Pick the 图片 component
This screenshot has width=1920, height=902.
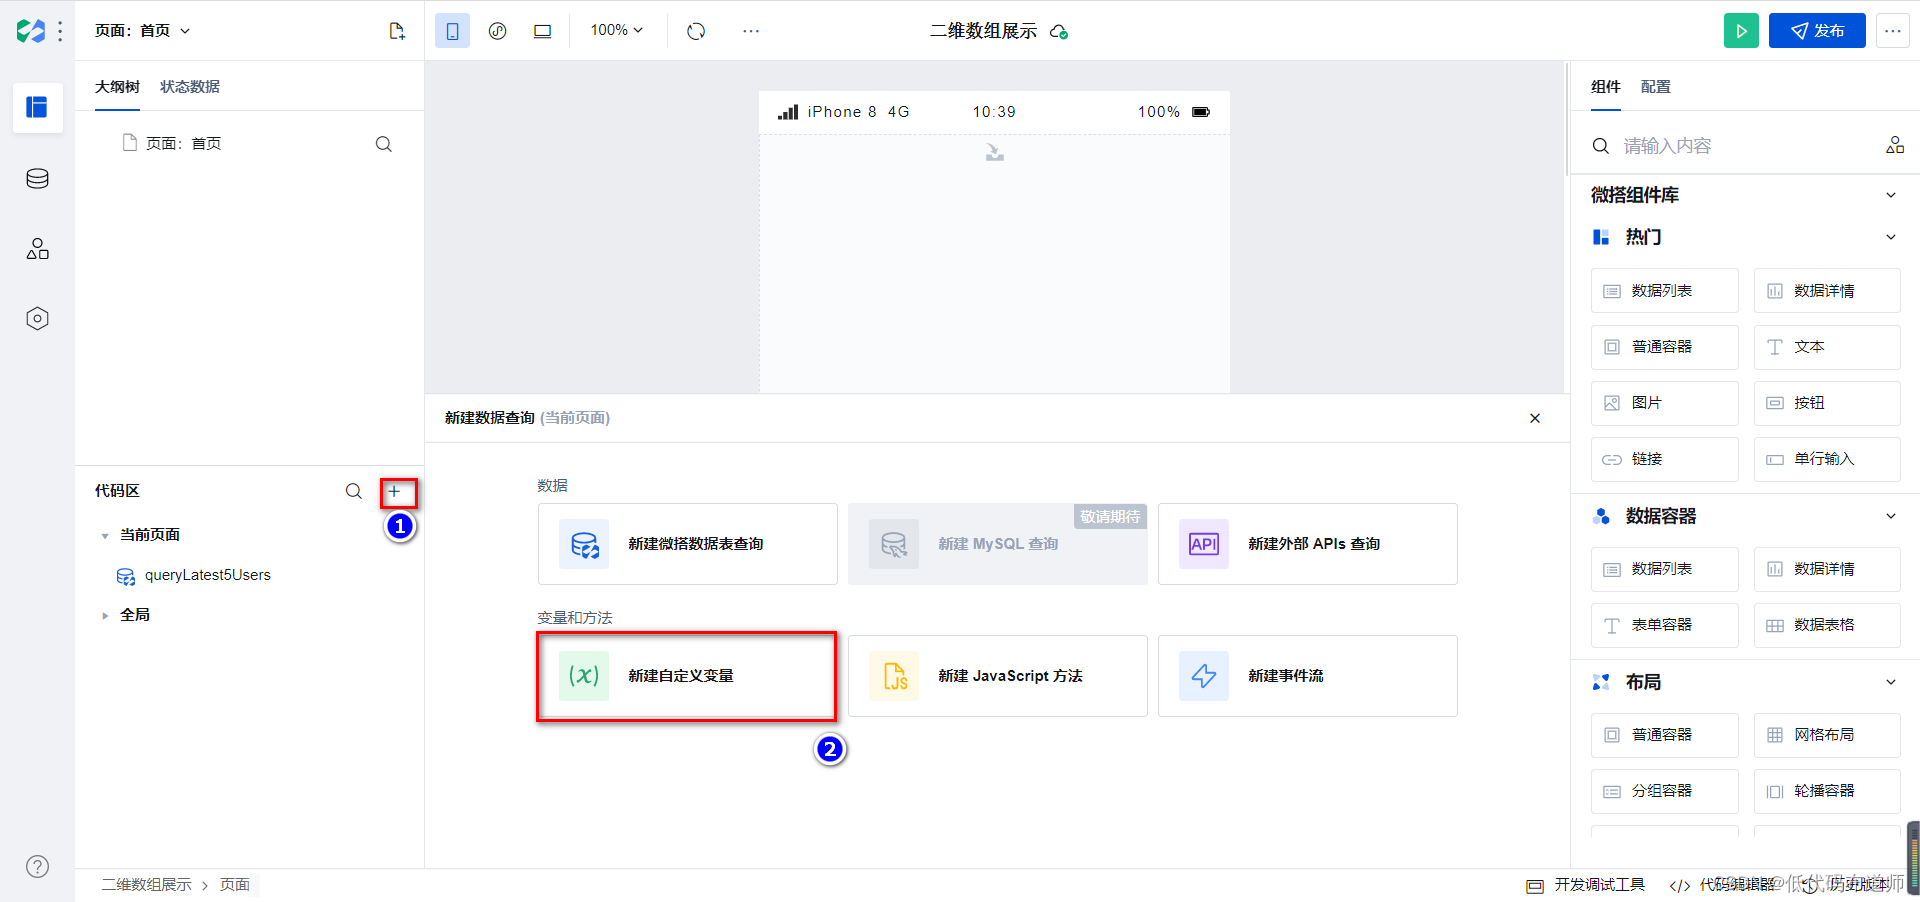tap(1665, 403)
